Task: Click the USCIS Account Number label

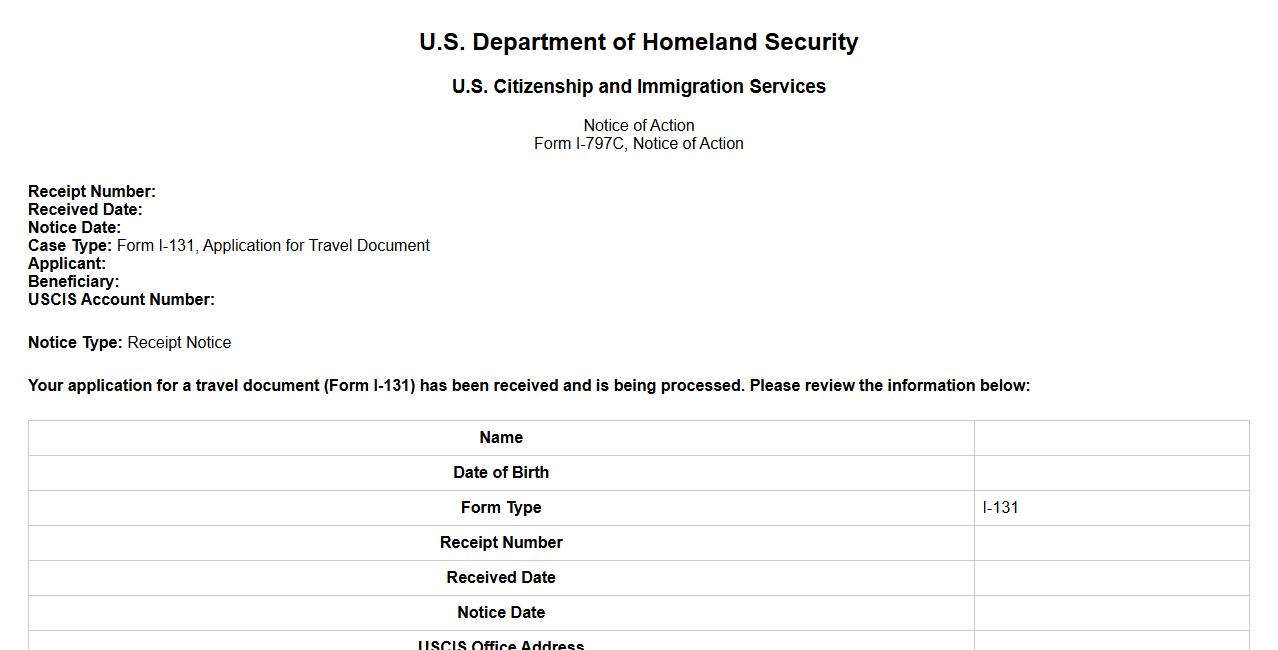Action: pos(121,300)
